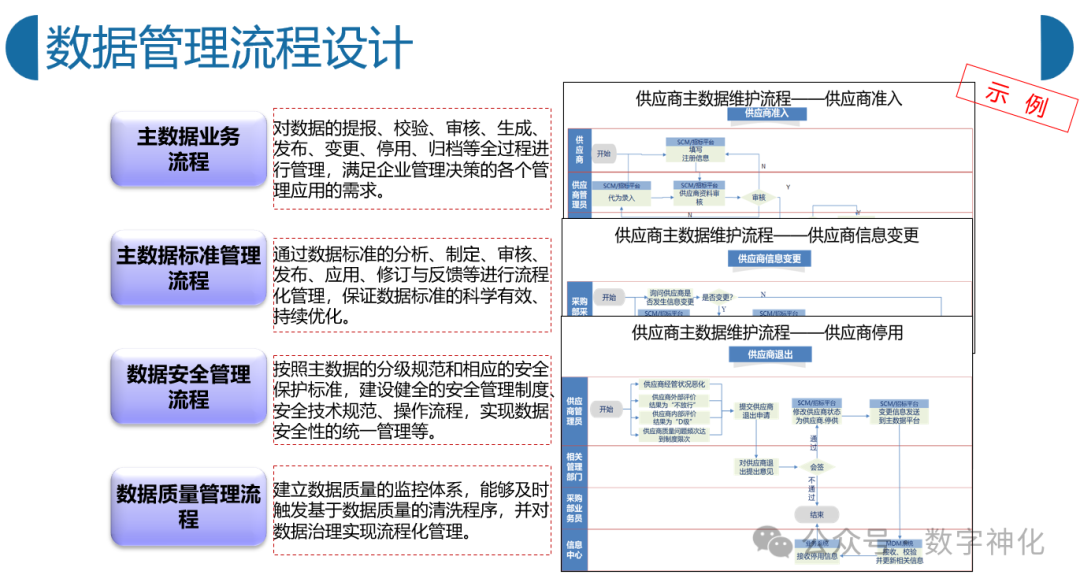The height and width of the screenshot is (586, 1080).
Task: Click 开始 in the 供应商停用 flowchart
Action: click(x=606, y=409)
